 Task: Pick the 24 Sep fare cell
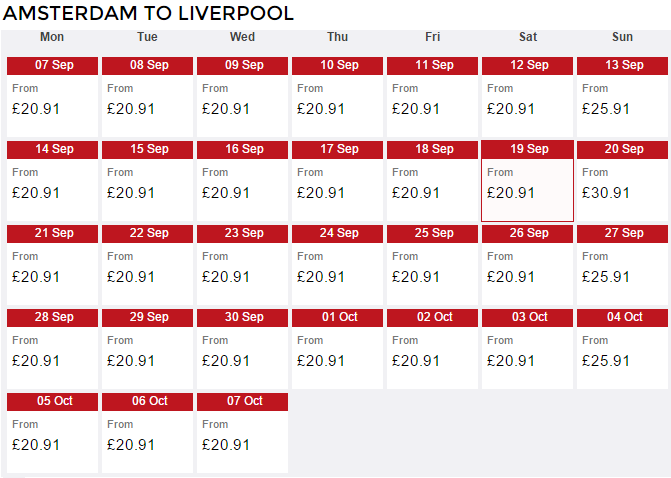337,264
